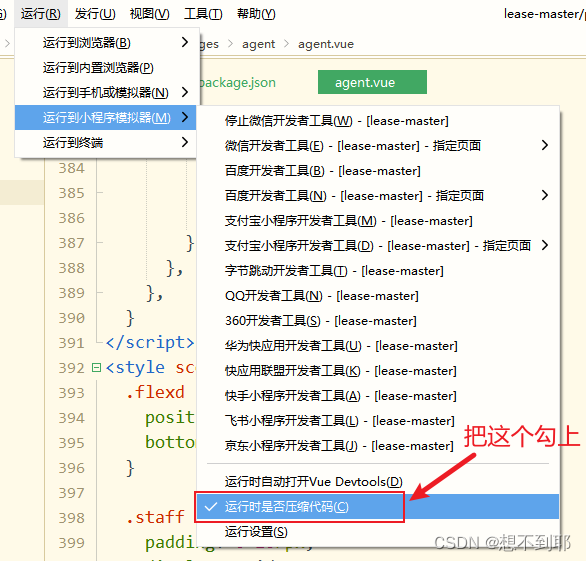Choose 360开发者工具(S) - [lease-master]
586x561 pixels.
pos(378,321)
